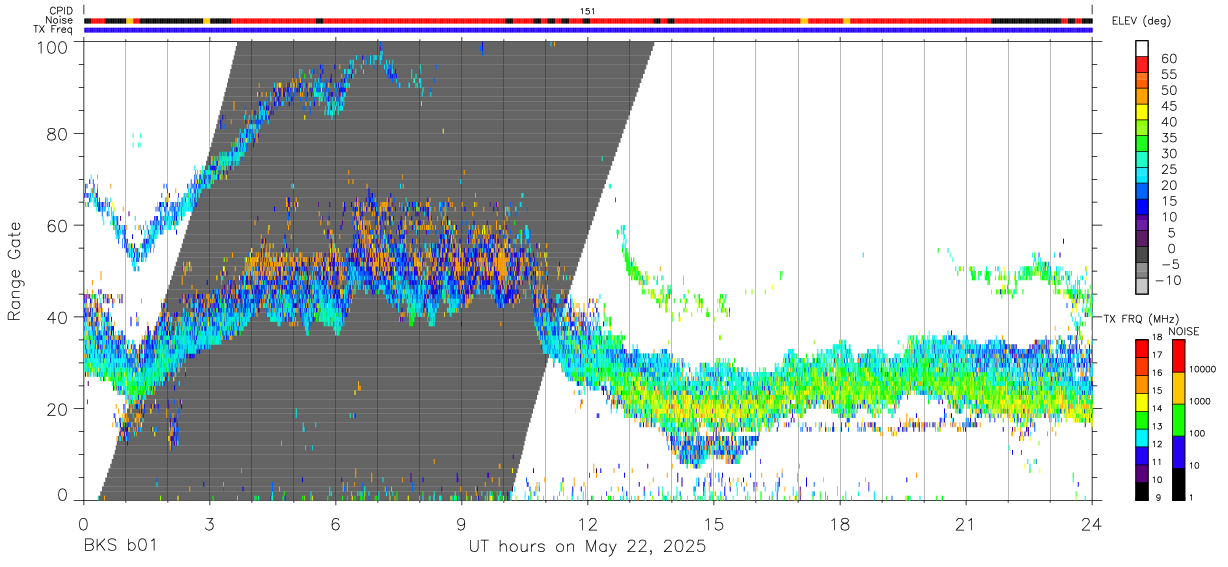Viewport: 1228px width, 567px height.
Task: Click the 'CPID' row label
Action: click(x=60, y=11)
